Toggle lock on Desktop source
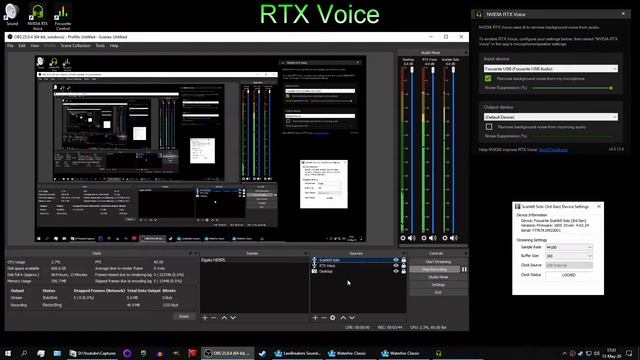This screenshot has width=640, height=360. 404,271
